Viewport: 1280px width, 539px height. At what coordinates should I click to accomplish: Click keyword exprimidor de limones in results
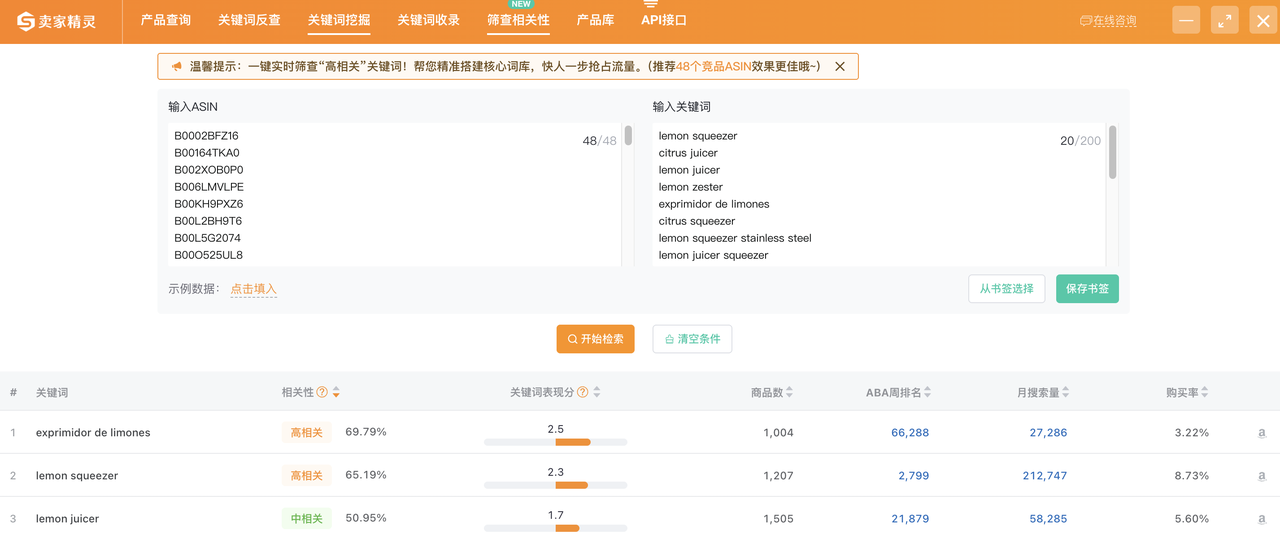pyautogui.click(x=93, y=433)
